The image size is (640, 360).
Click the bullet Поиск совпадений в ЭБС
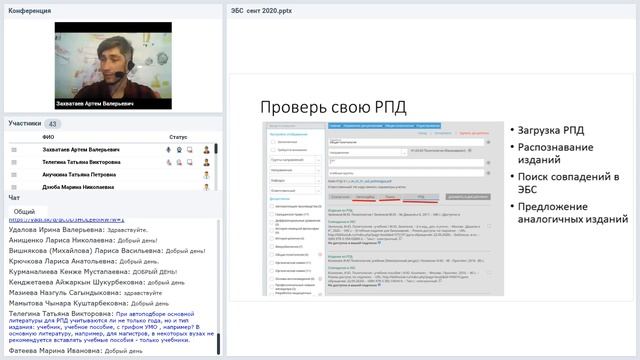568,183
